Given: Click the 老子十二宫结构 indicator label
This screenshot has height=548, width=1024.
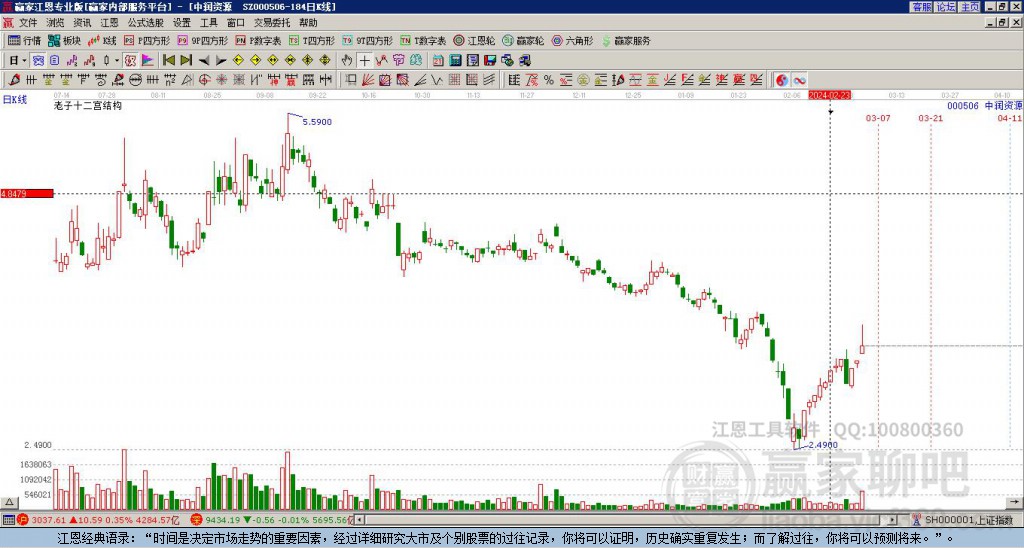Looking at the screenshot, I should pyautogui.click(x=88, y=105).
